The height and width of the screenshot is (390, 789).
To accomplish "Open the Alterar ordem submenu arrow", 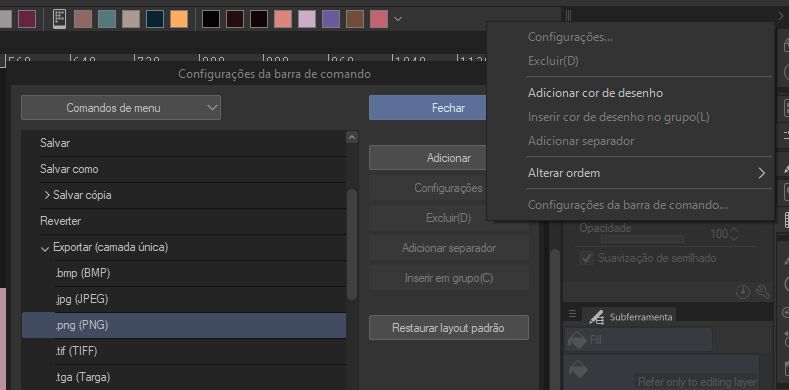I will point(761,173).
